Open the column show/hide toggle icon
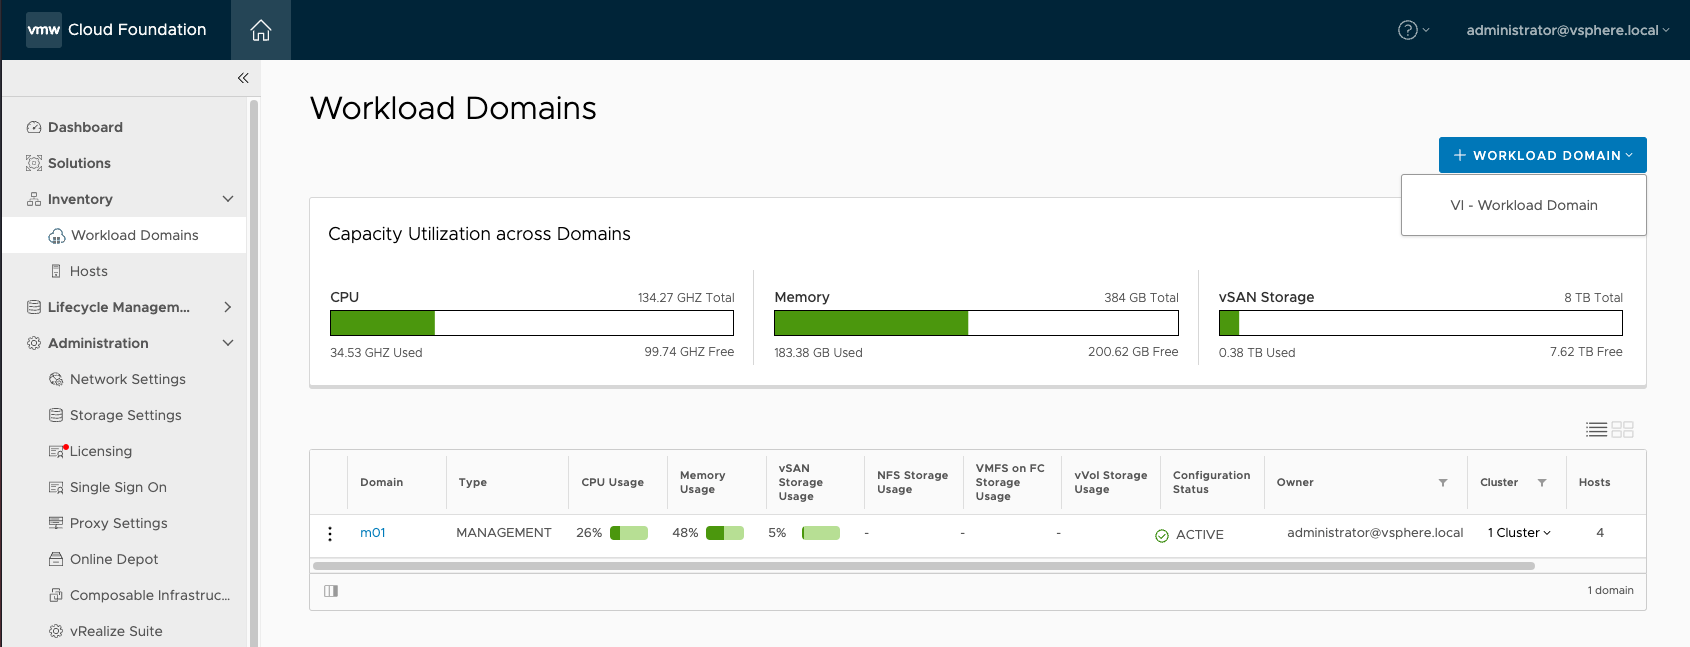 [331, 591]
